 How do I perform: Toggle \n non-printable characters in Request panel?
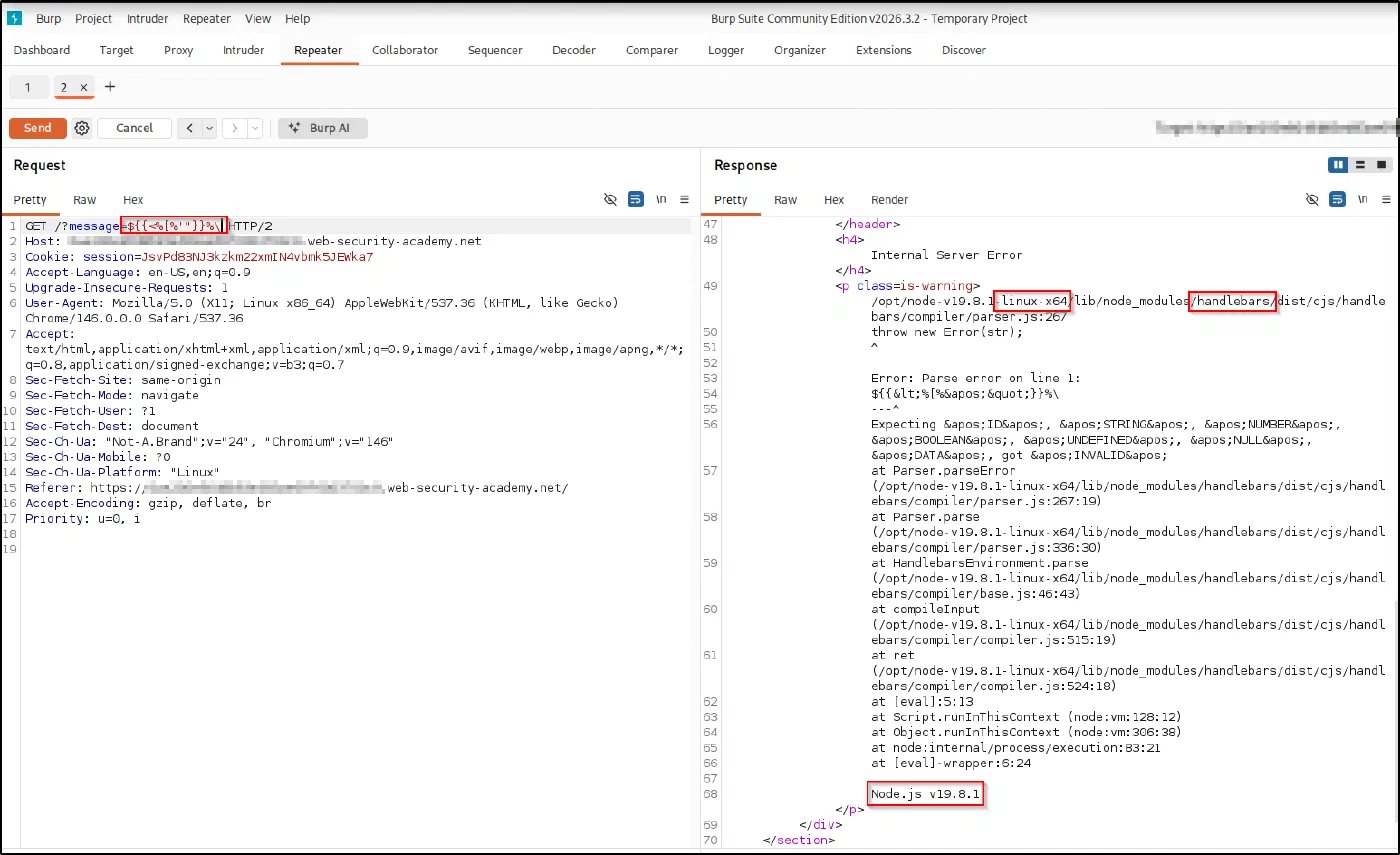661,200
